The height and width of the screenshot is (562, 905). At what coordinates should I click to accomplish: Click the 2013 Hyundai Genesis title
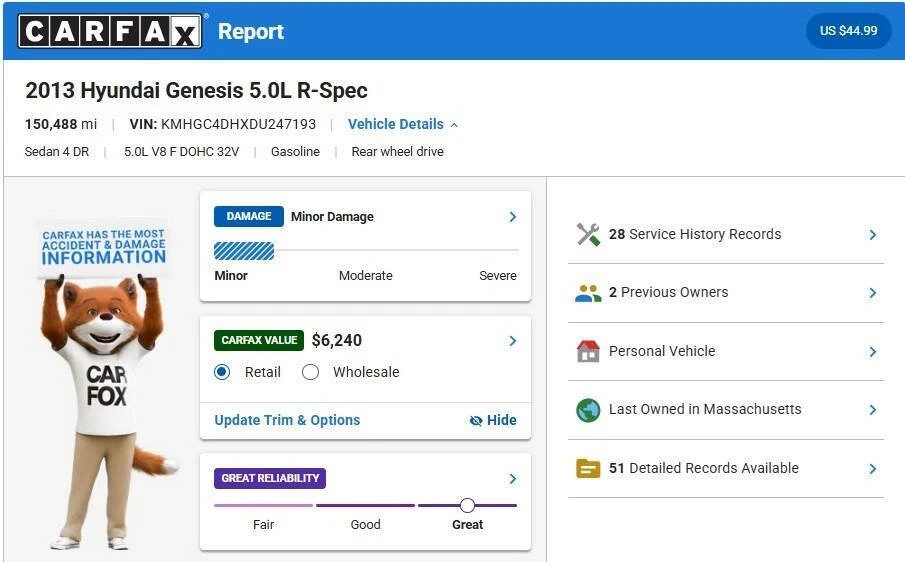tap(196, 91)
